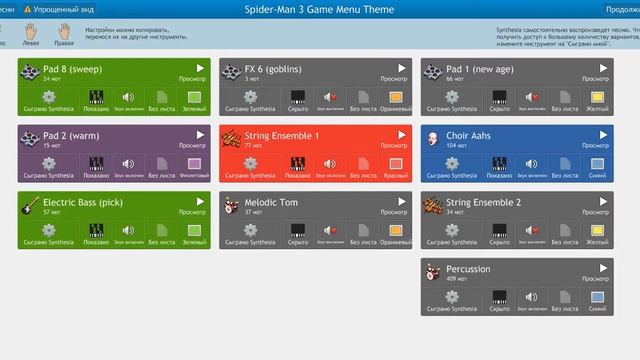Open the Pad 8 (sweep) instrument icon

click(30, 72)
